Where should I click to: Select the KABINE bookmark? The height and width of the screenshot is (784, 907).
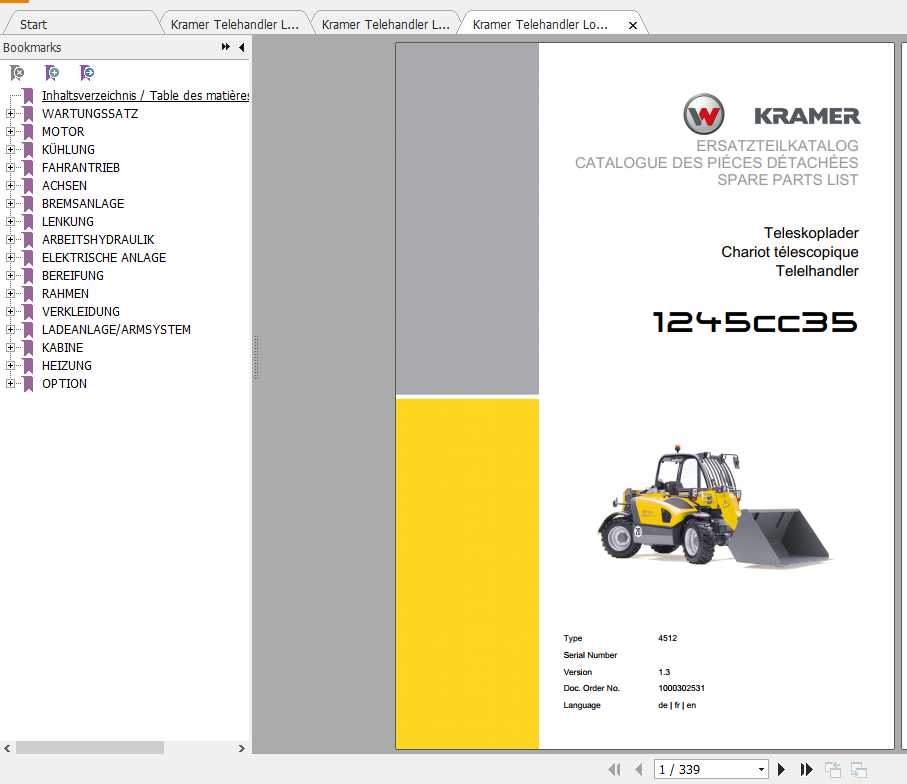pos(62,347)
